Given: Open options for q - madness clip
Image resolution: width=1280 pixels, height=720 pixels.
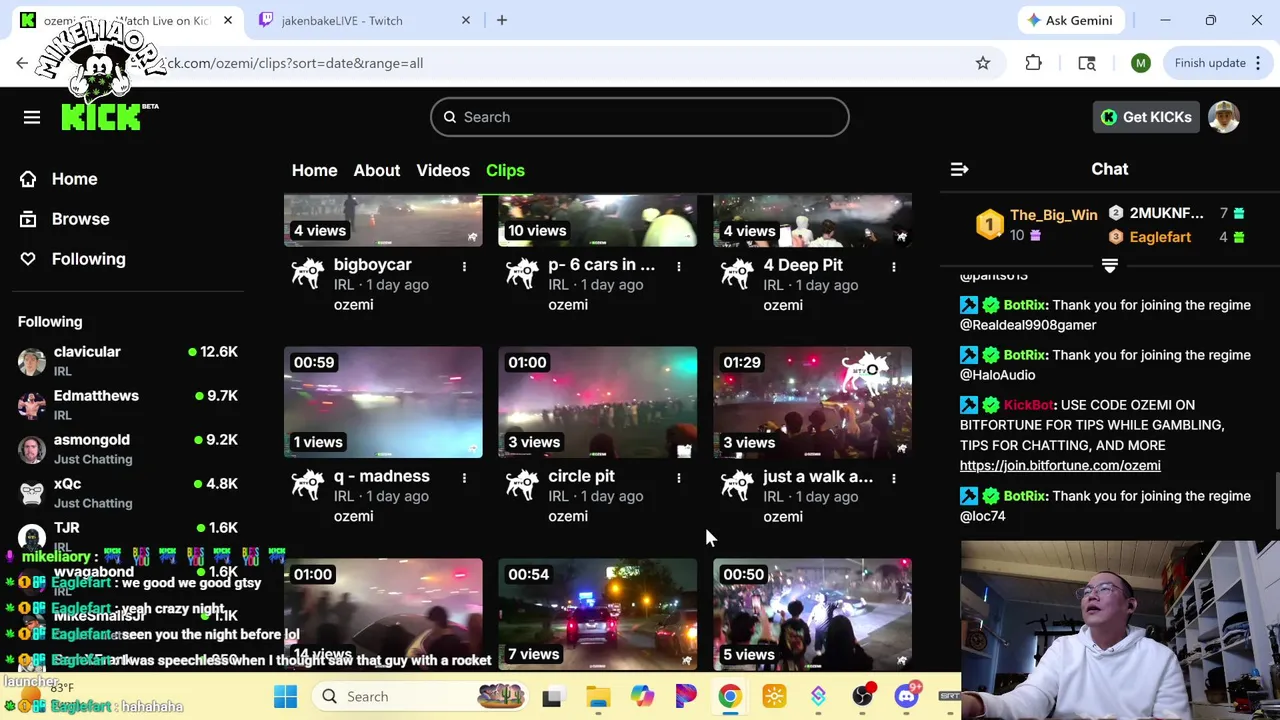Looking at the screenshot, I should click(464, 478).
